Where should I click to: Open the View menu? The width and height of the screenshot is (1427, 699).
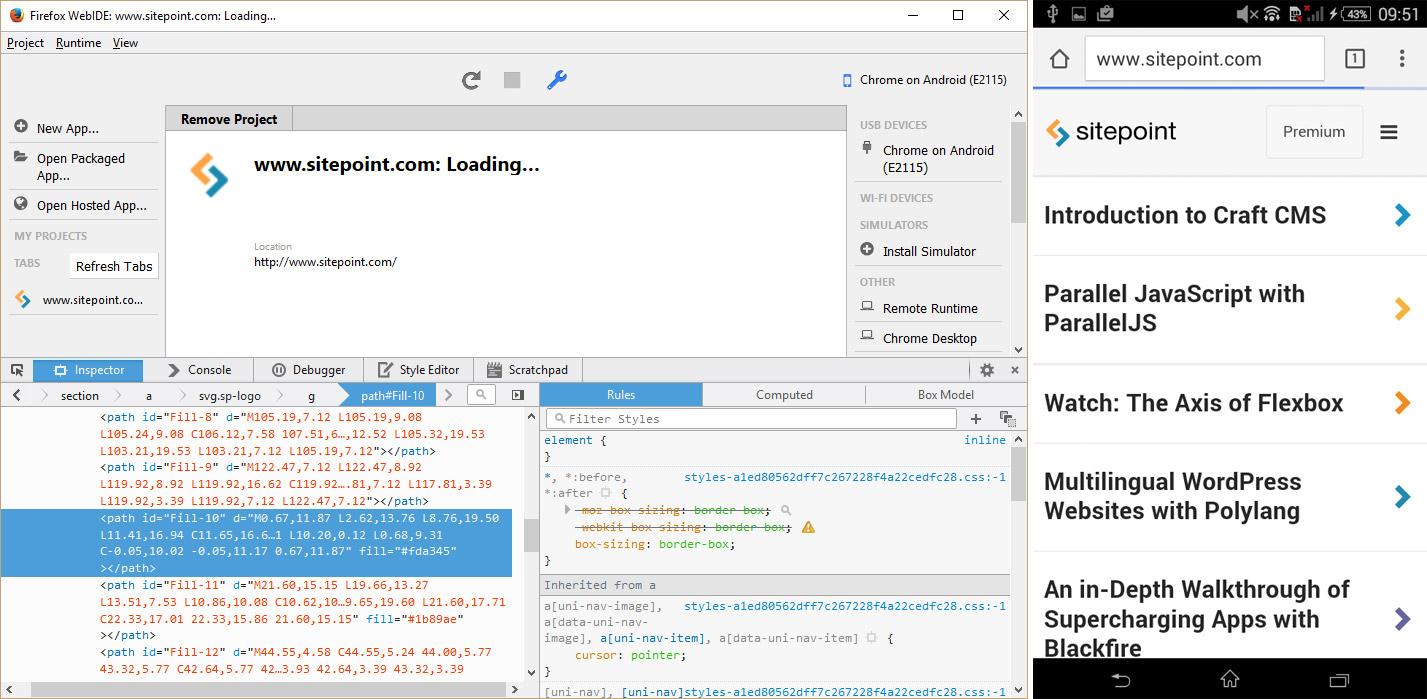tap(125, 43)
